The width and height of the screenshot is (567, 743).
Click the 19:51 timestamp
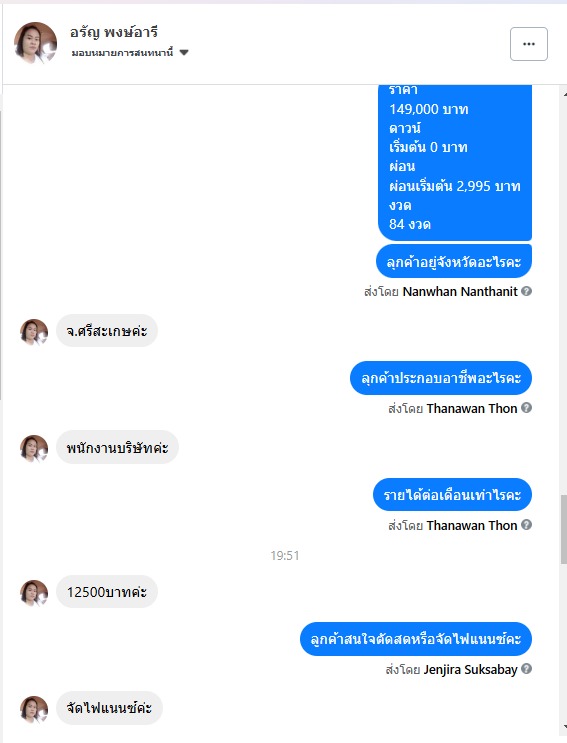click(285, 555)
